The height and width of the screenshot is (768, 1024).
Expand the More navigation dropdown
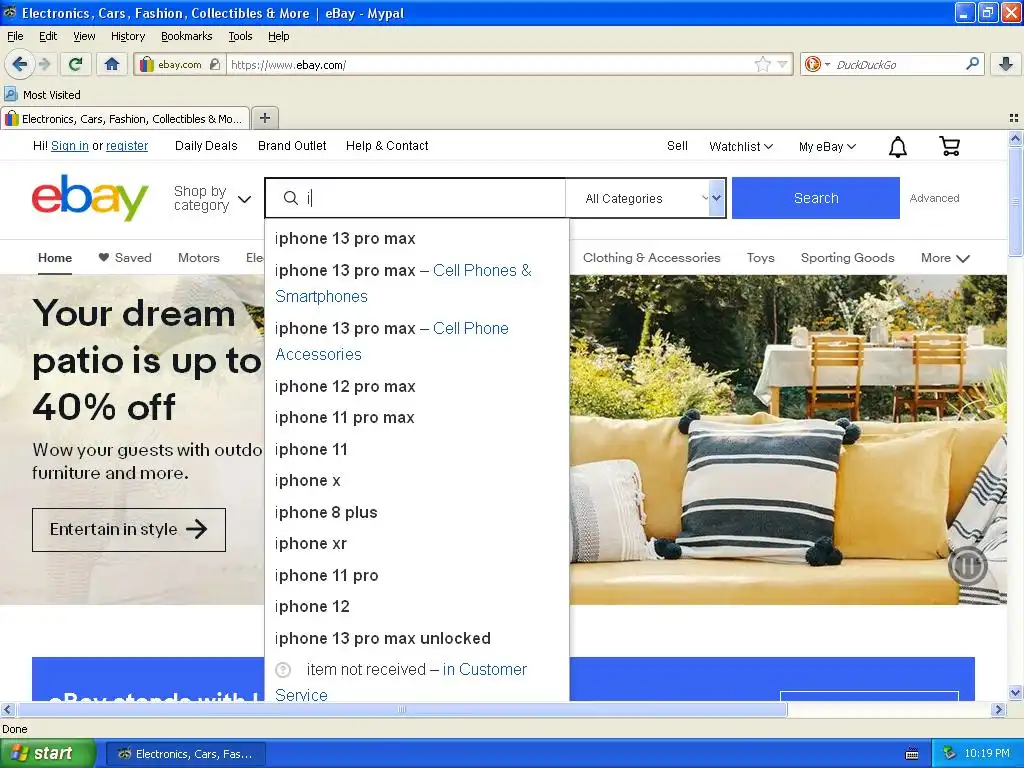click(x=944, y=258)
